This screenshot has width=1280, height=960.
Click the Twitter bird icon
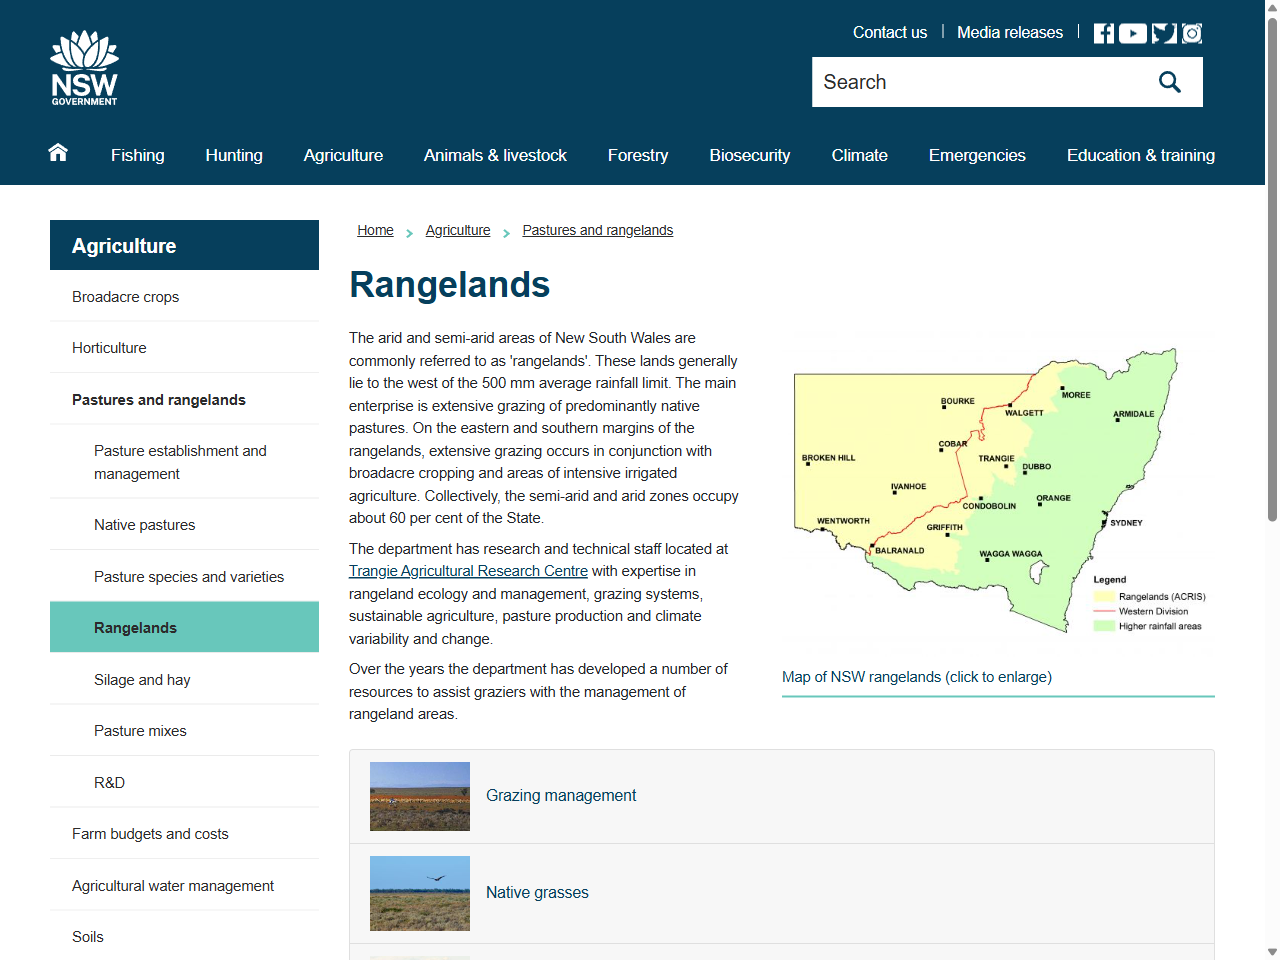tap(1162, 32)
